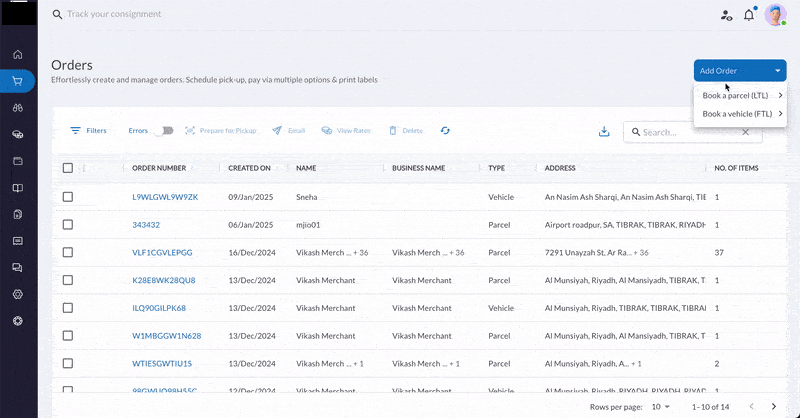Select checkbox for order K28E8WK28QU8
The height and width of the screenshot is (418, 800).
coord(68,280)
